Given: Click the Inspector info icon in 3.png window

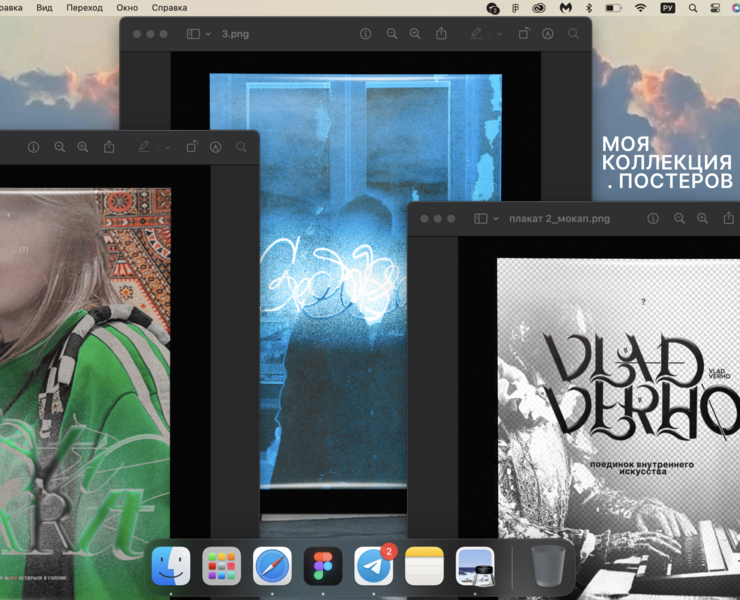Looking at the screenshot, I should click(x=366, y=34).
